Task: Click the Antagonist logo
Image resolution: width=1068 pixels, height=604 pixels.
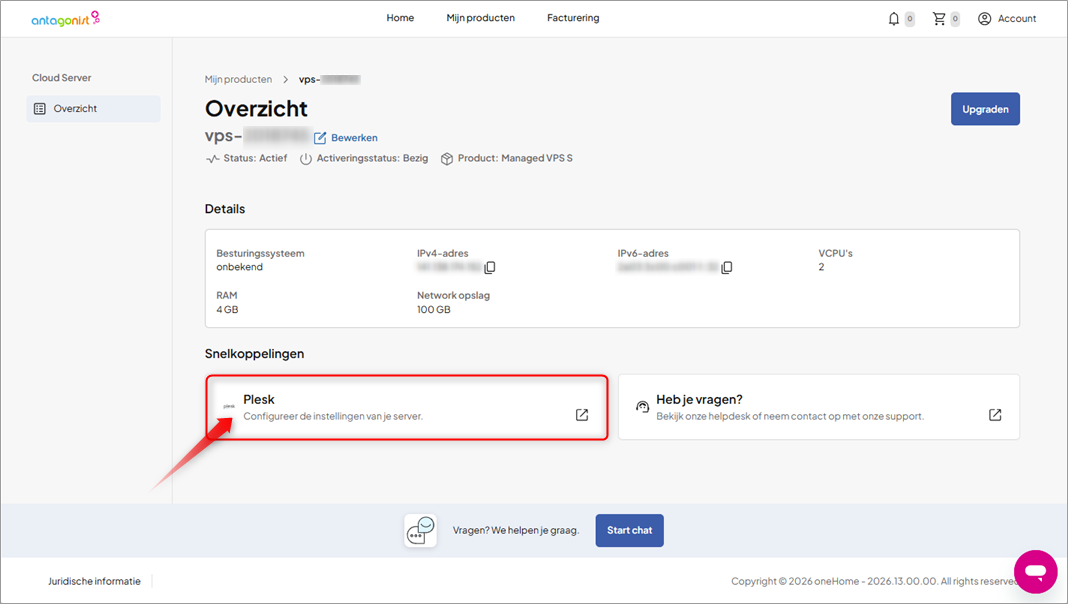Action: (65, 18)
